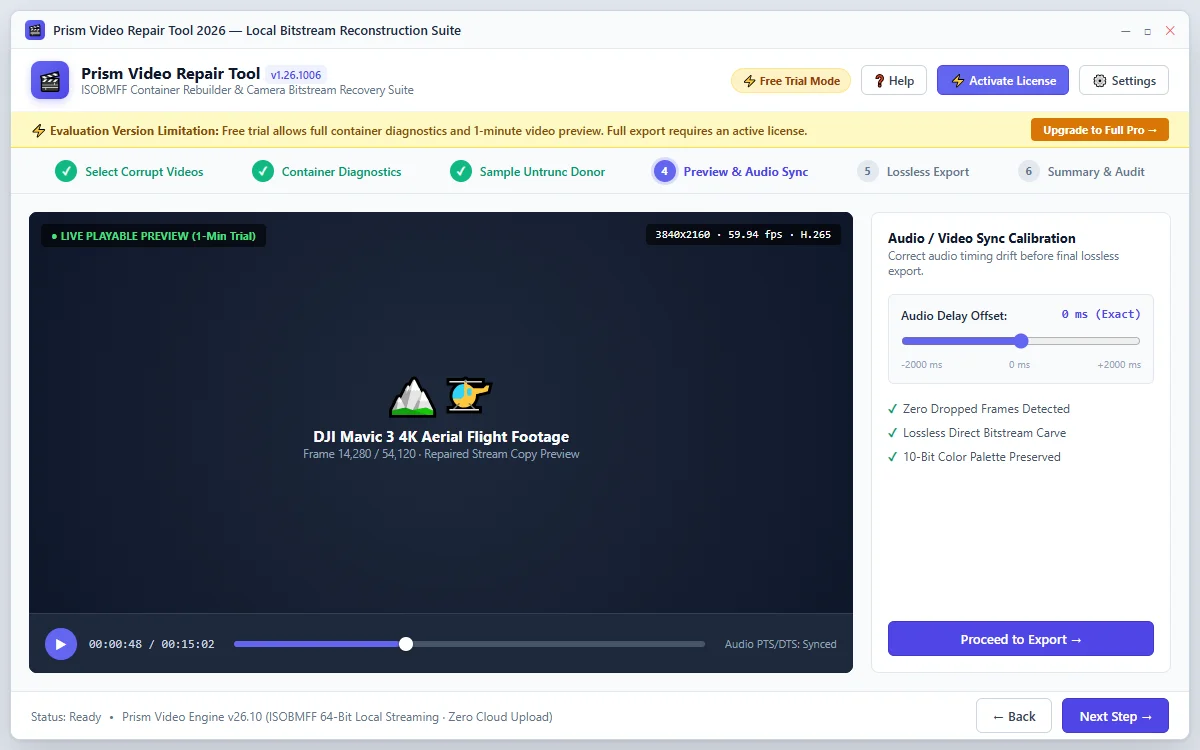
Task: Click the +2000 ms slider label
Action: 1119,365
